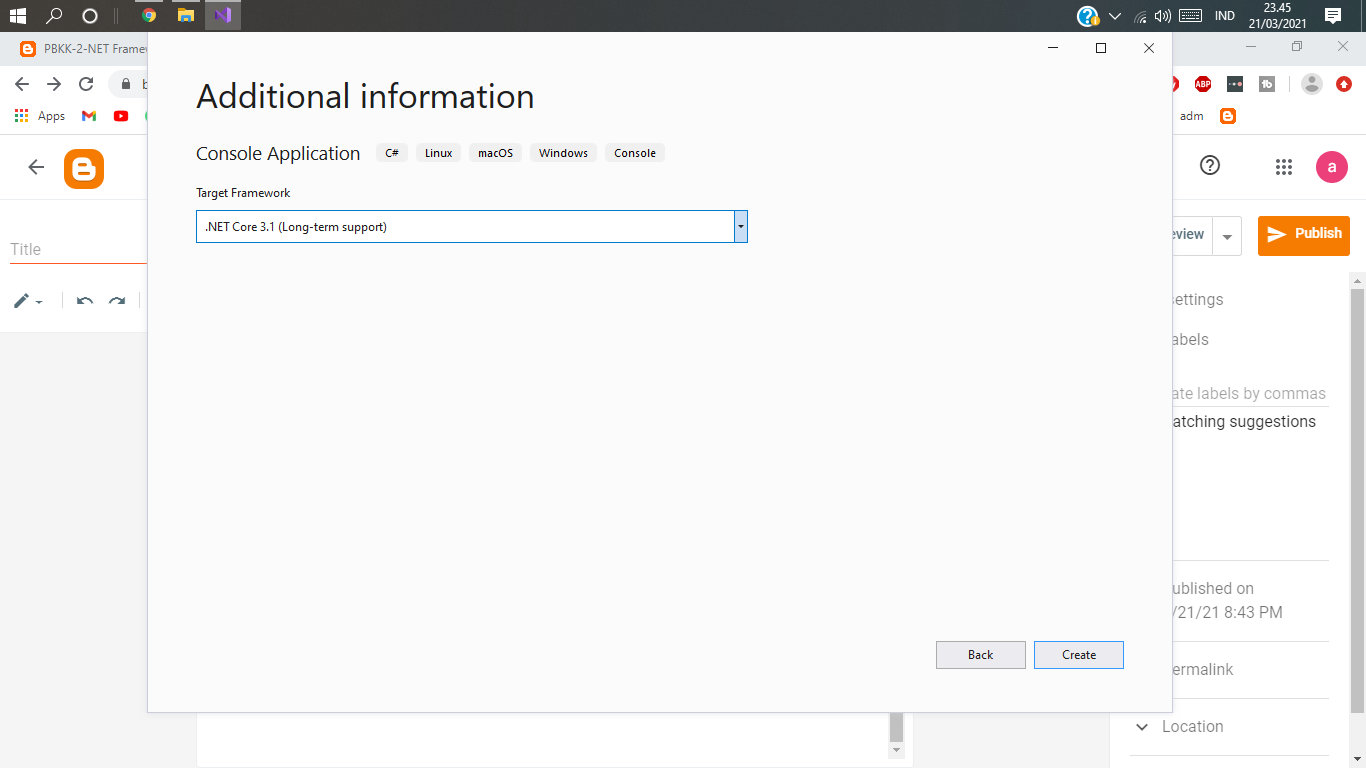
Task: Click the orange Publish button
Action: pyautogui.click(x=1304, y=235)
